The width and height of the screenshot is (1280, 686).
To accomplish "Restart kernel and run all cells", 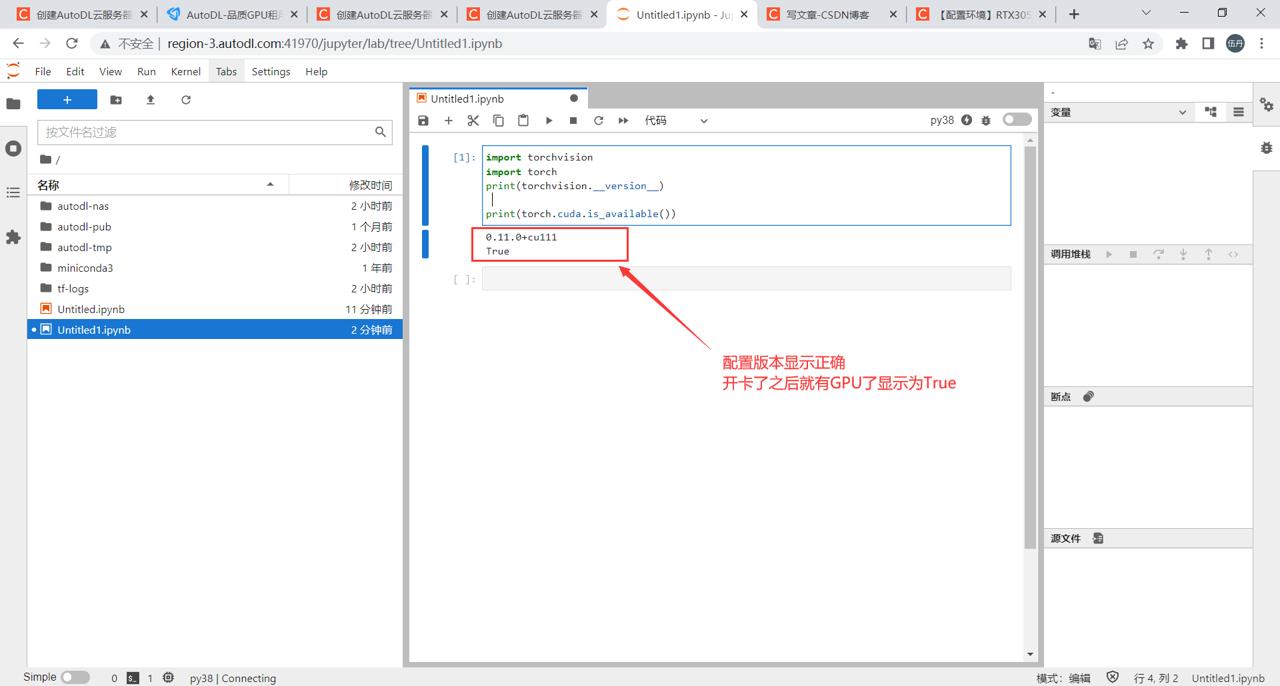I will (623, 120).
